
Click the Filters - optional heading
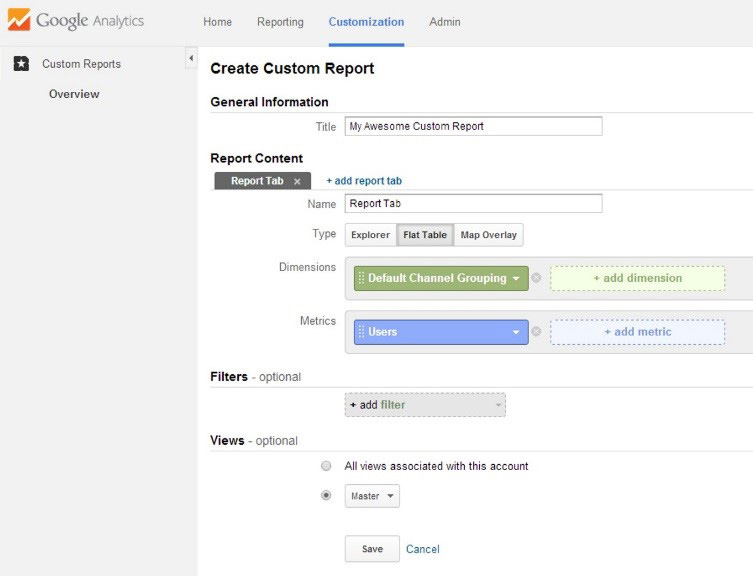pyautogui.click(x=255, y=377)
